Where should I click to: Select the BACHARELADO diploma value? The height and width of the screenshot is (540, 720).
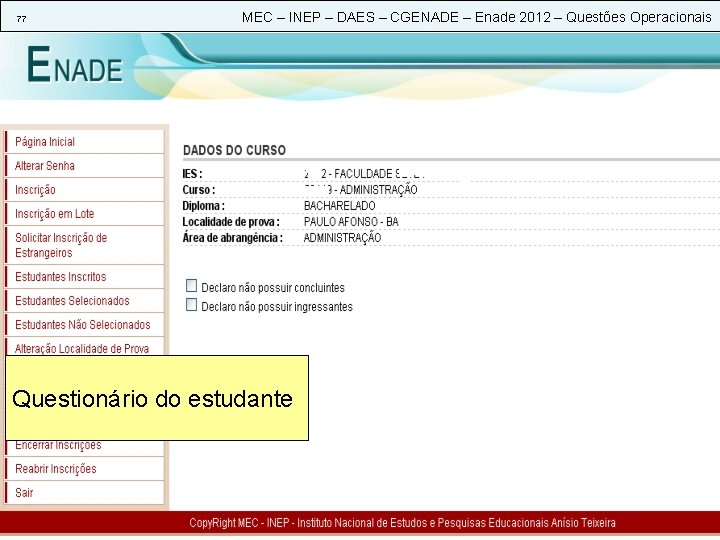(x=339, y=206)
